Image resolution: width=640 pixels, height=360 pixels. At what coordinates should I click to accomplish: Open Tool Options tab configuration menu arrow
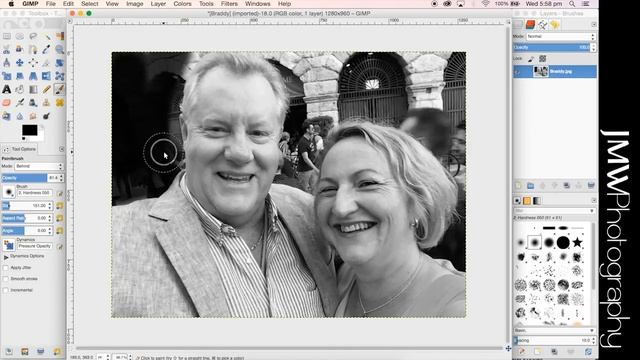[x=62, y=149]
